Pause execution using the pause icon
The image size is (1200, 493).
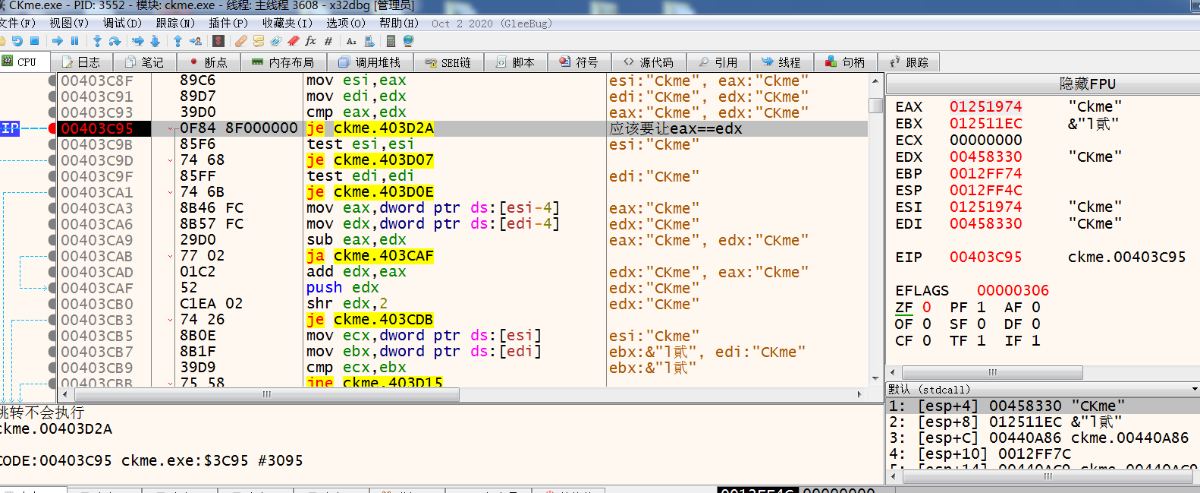(74, 41)
